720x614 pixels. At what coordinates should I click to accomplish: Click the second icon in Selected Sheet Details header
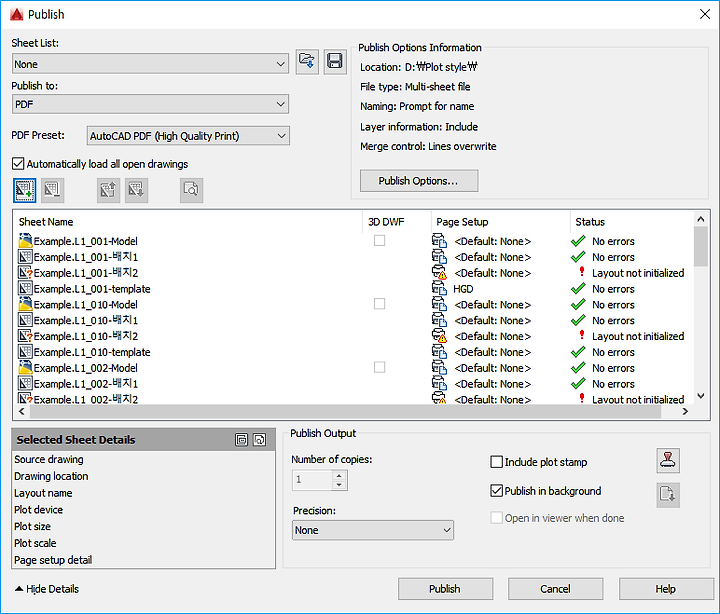(259, 439)
